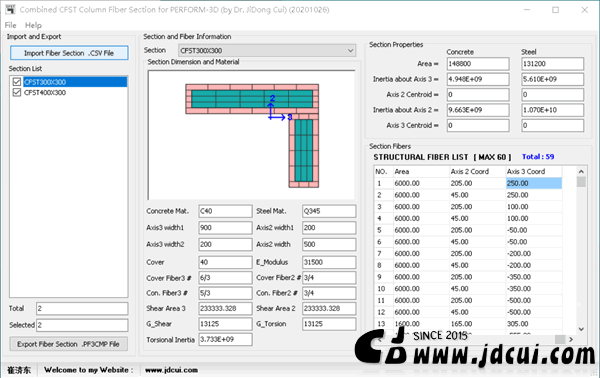600x378 pixels.
Task: Click the horizontal scroll right arrow of fiber list
Action: [x=571, y=339]
